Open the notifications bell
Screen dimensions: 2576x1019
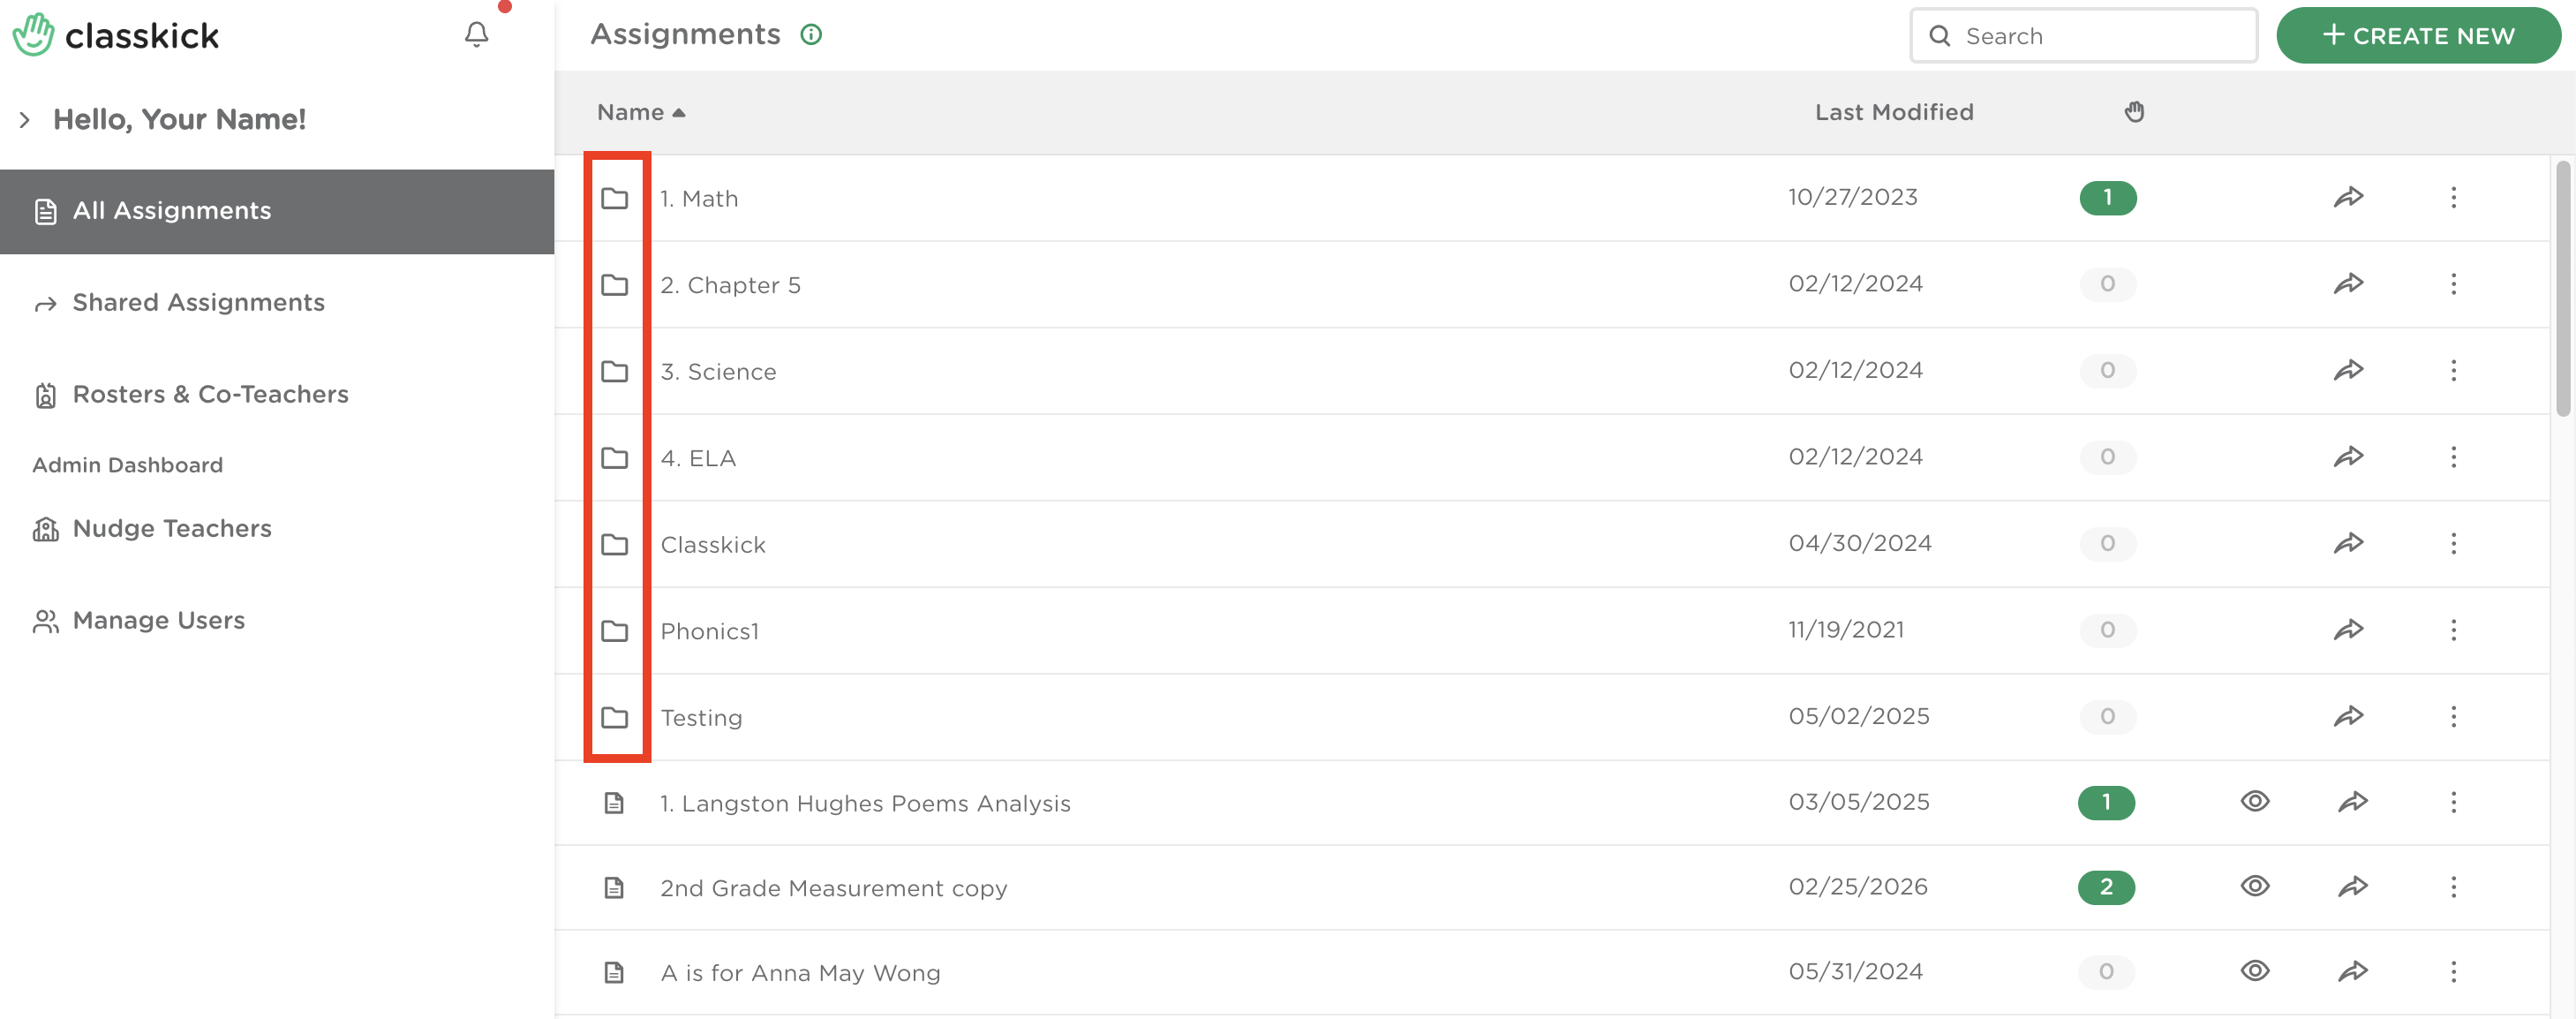click(477, 35)
